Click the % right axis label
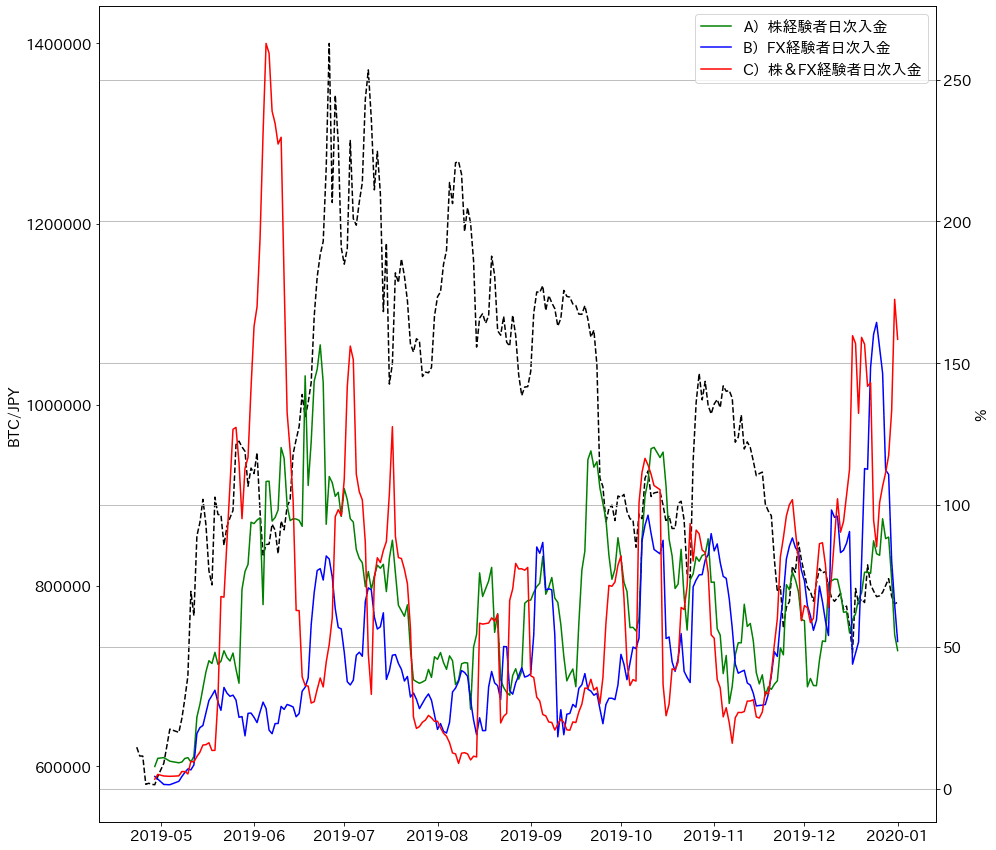 tap(981, 415)
